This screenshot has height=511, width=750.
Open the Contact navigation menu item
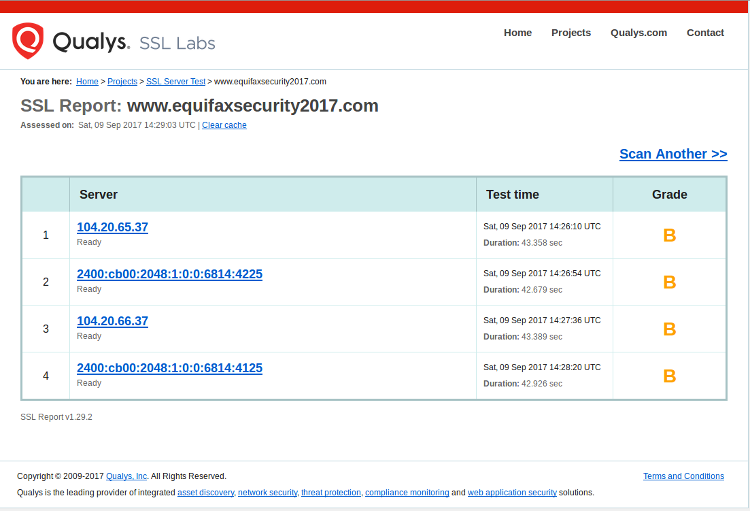click(705, 33)
